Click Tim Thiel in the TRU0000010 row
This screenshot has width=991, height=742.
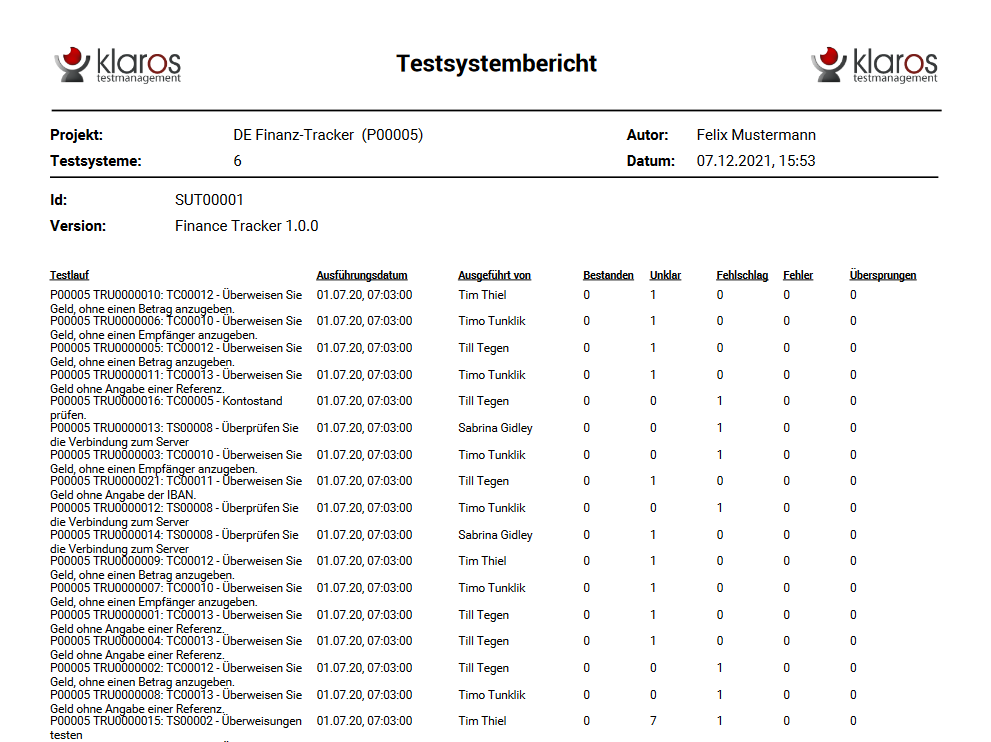[x=482, y=295]
